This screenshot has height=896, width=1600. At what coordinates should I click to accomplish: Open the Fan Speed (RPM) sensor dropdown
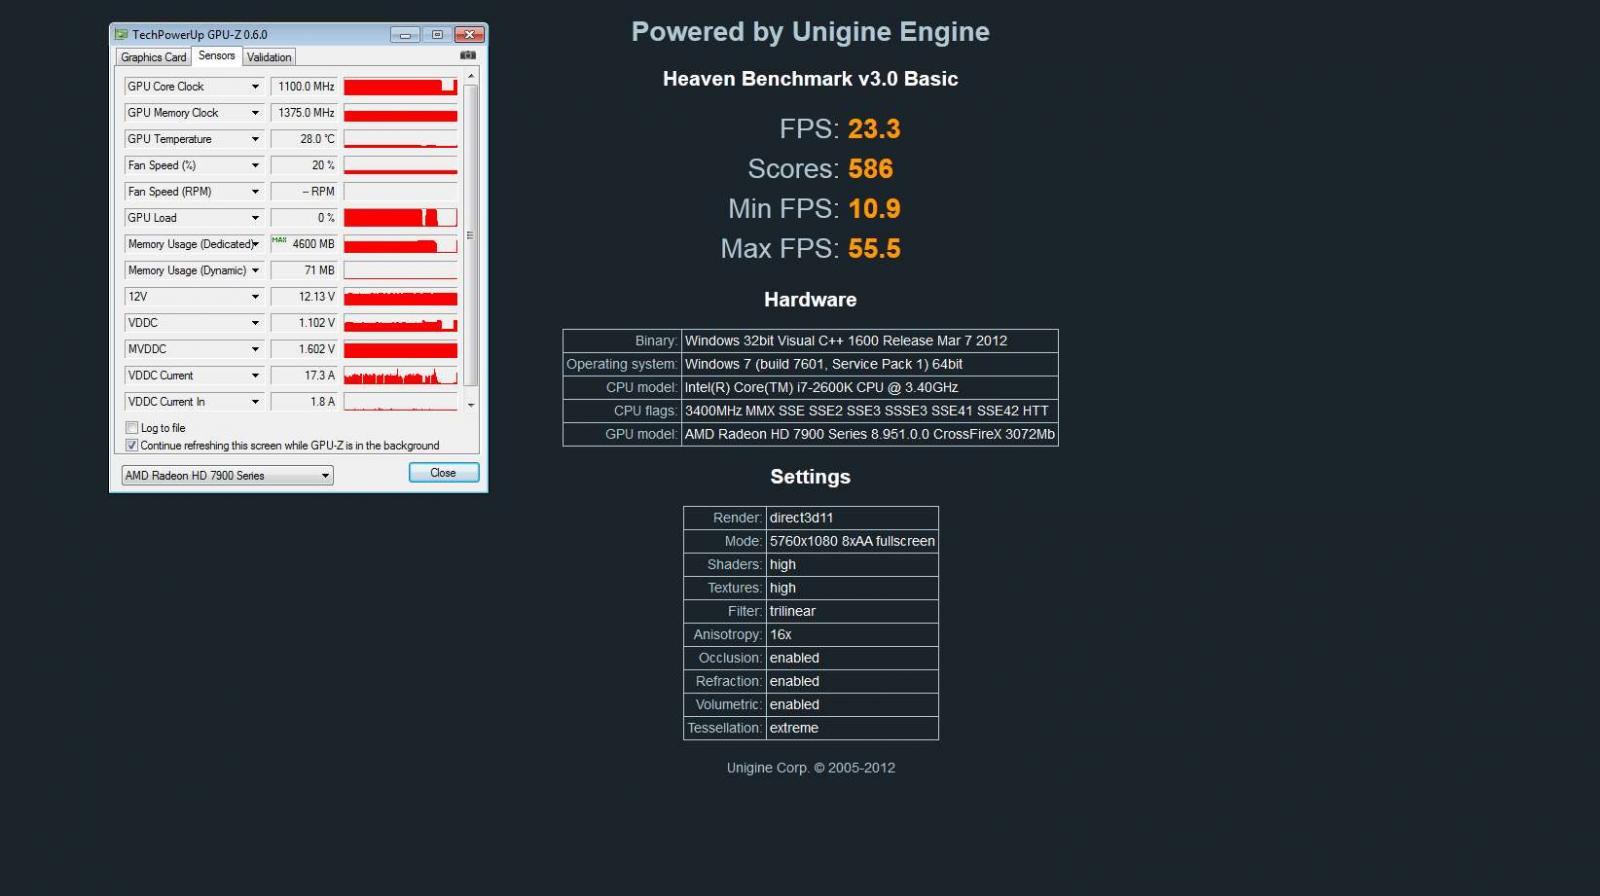(255, 192)
